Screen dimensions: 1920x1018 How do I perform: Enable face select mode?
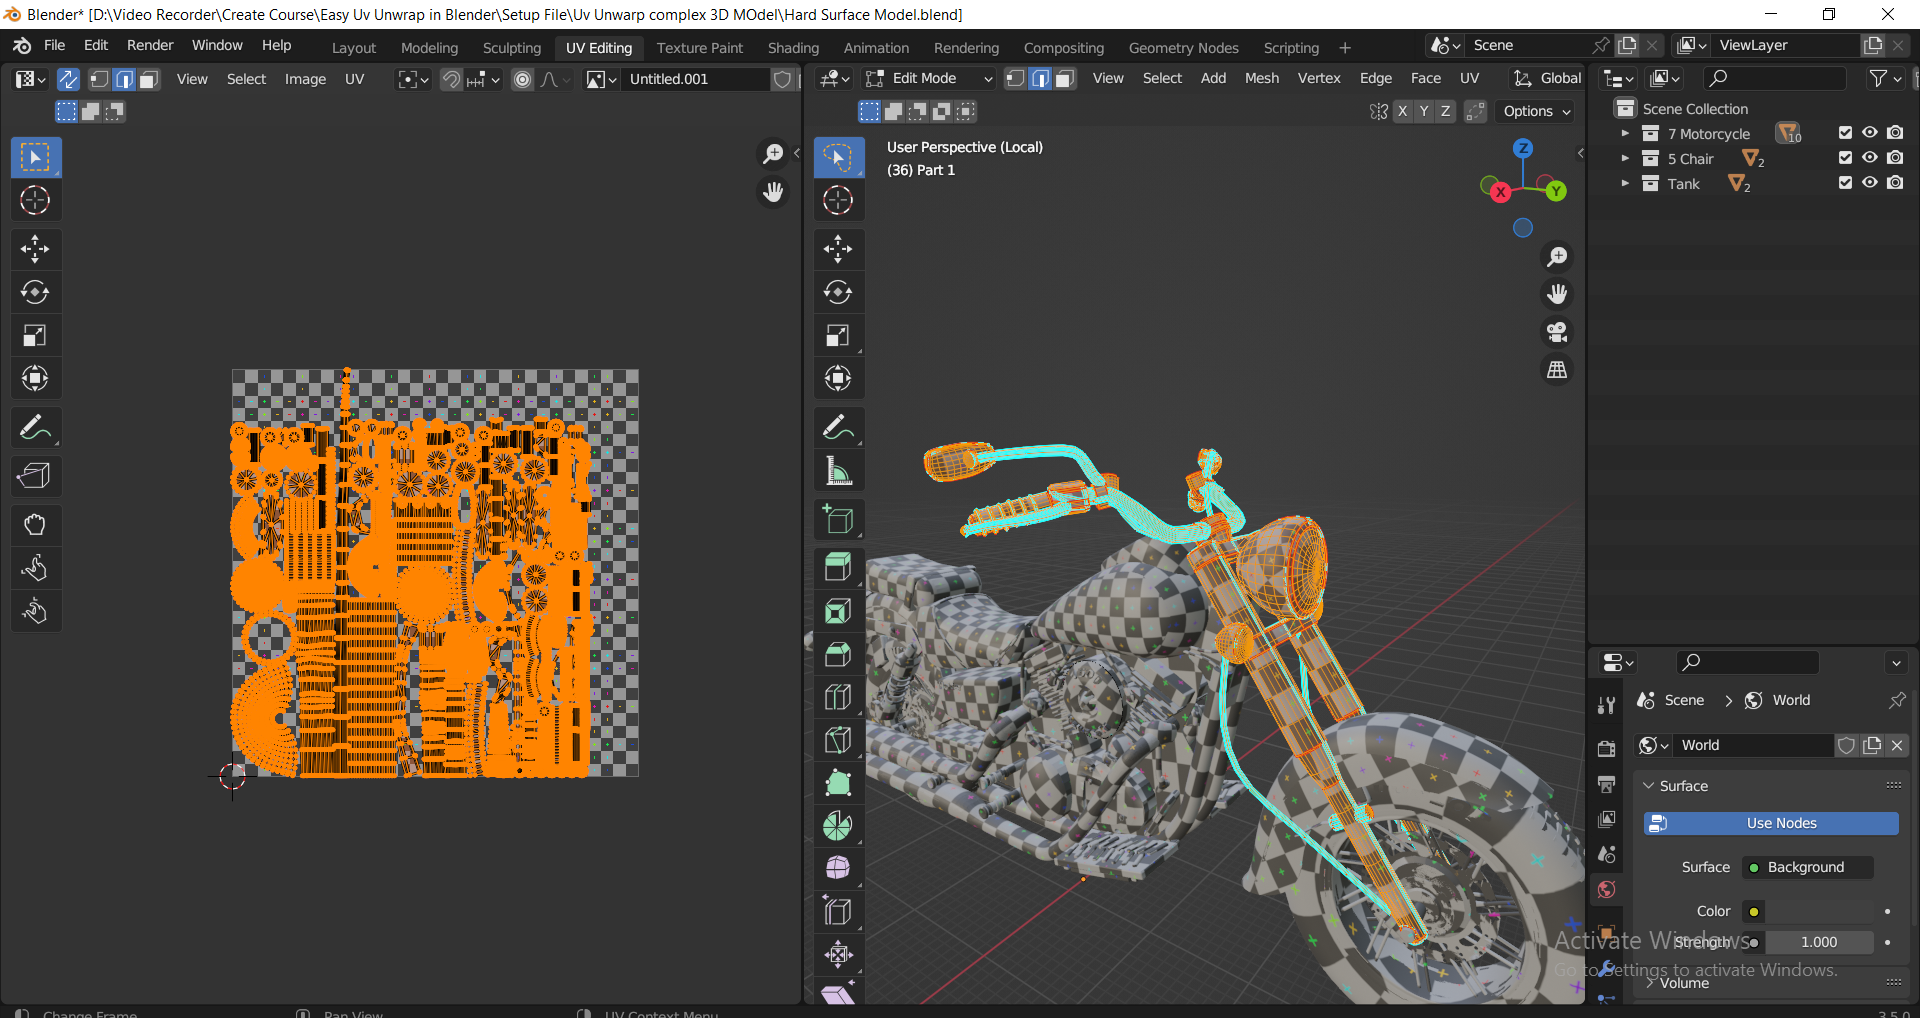(x=1065, y=78)
